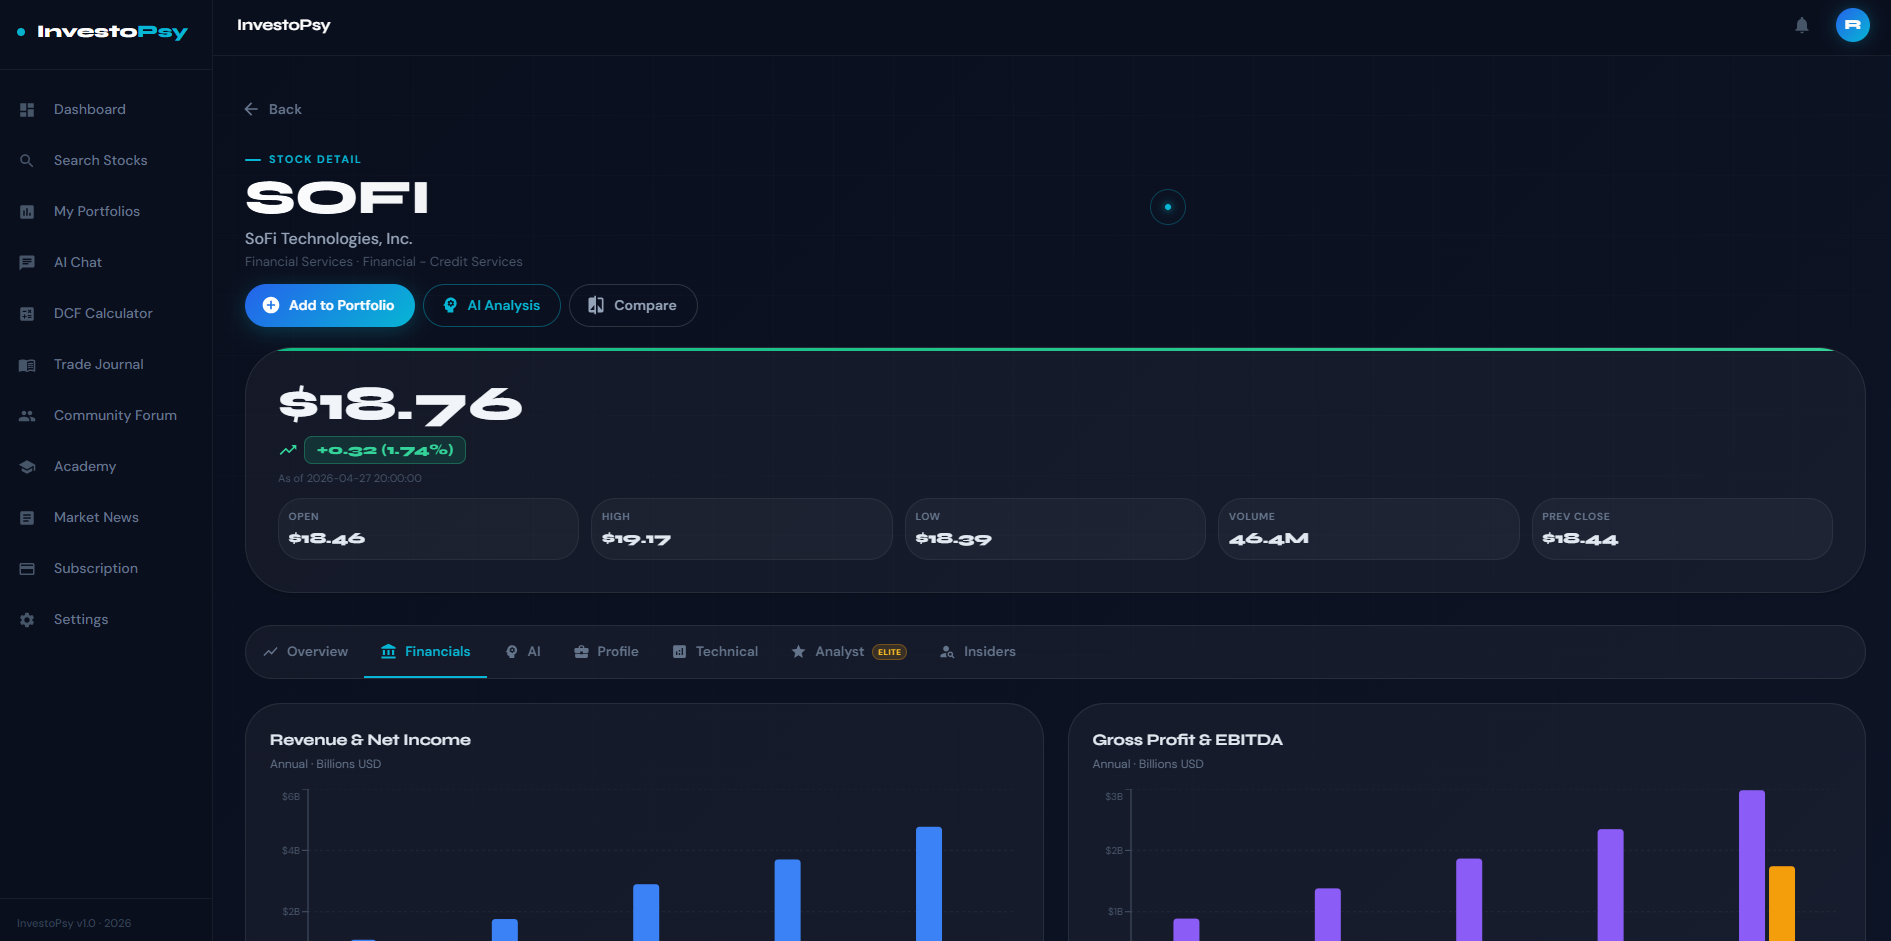Open Dashboard from the sidebar
Viewport: 1891px width, 941px height.
pyautogui.click(x=106, y=110)
